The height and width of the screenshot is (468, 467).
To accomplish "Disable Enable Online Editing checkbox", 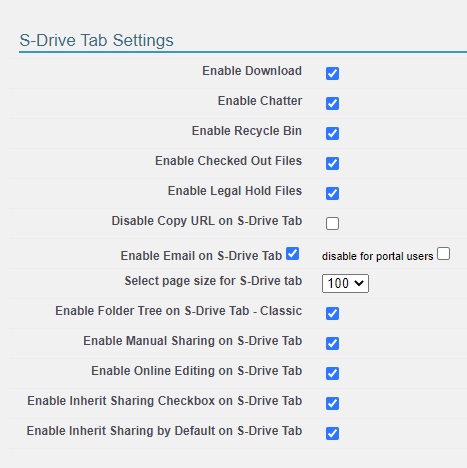I will pos(332,373).
